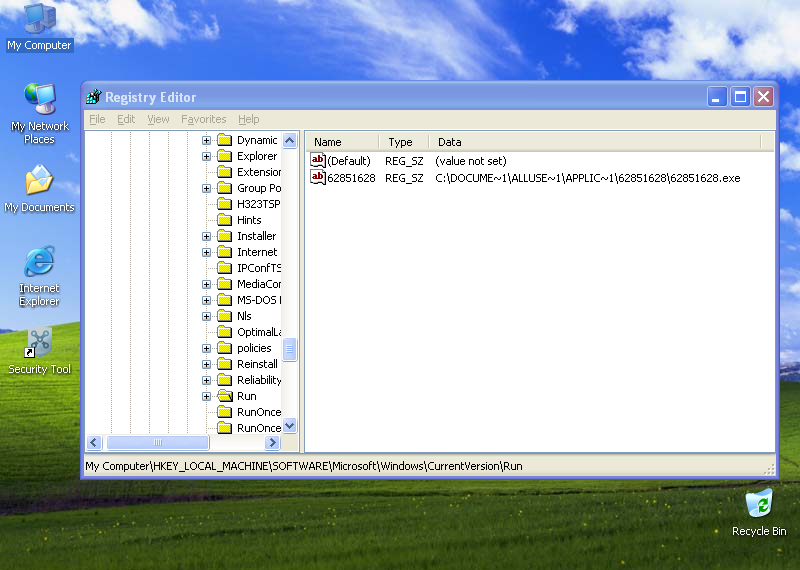The height and width of the screenshot is (570, 800).
Task: Select the Internet Explorer desktop icon
Action: (39, 276)
